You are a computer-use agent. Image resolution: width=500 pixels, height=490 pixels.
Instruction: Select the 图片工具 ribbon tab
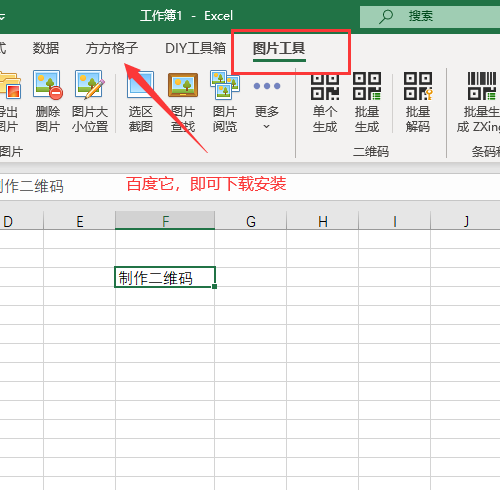[x=279, y=48]
